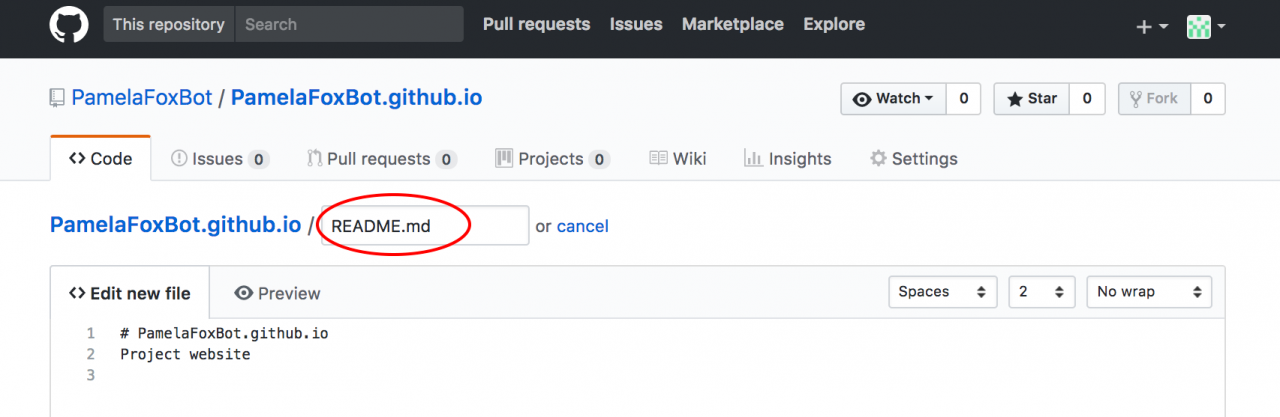
Task: Switch to the Issues tab
Action: (220, 158)
